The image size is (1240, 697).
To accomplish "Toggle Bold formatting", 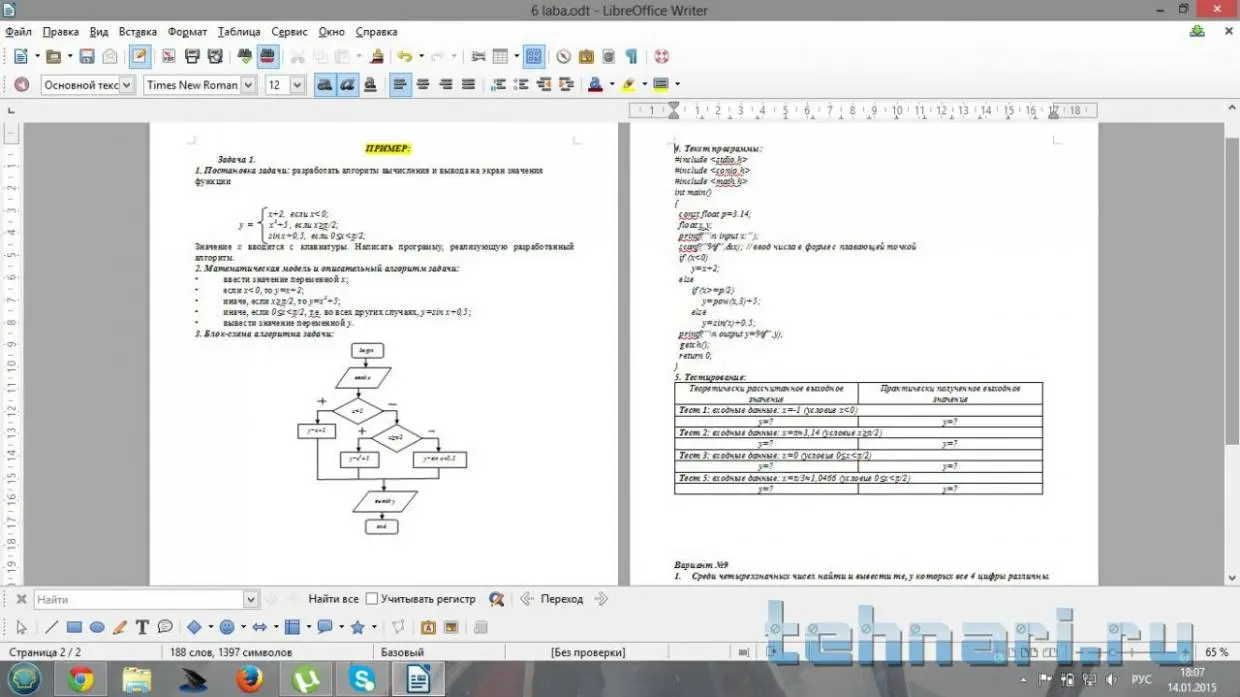I will pos(324,85).
